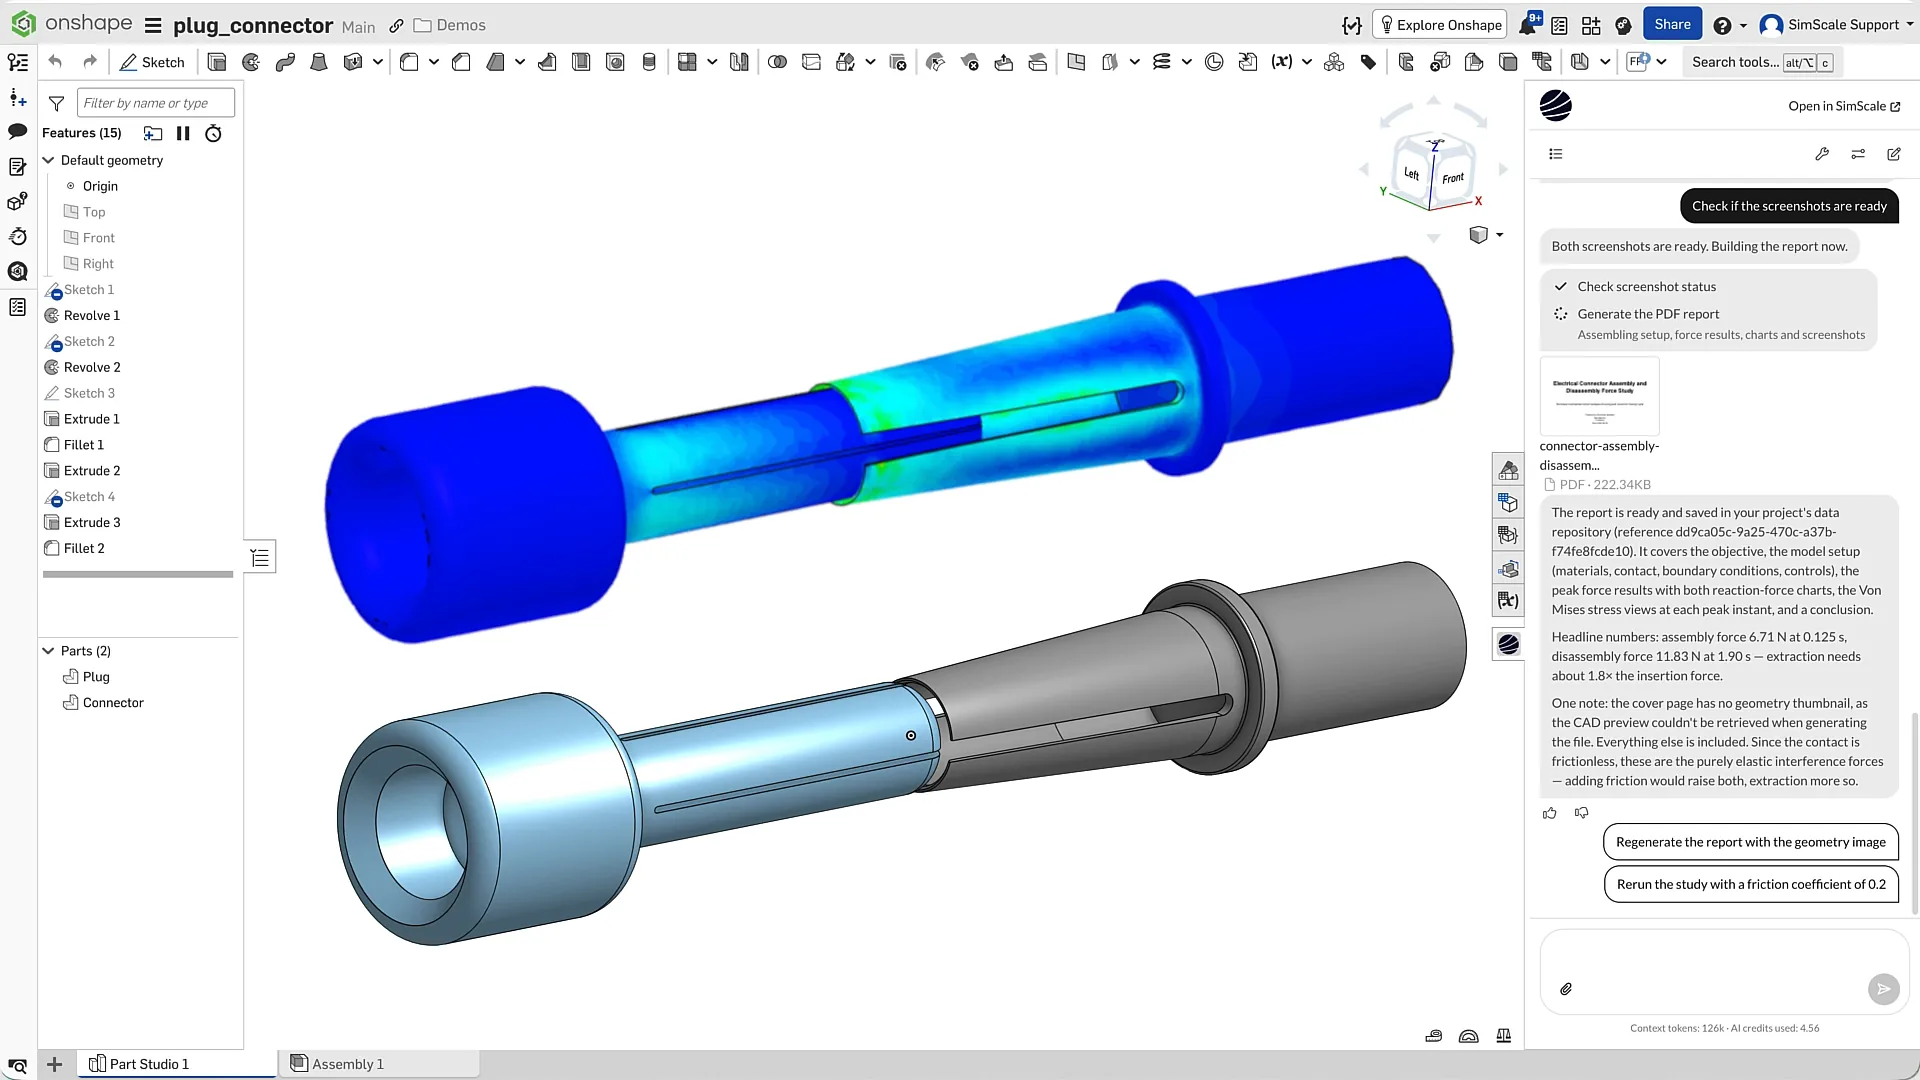Toggle the feature tree flyout button
1920x1080 pixels.
[x=260, y=558]
